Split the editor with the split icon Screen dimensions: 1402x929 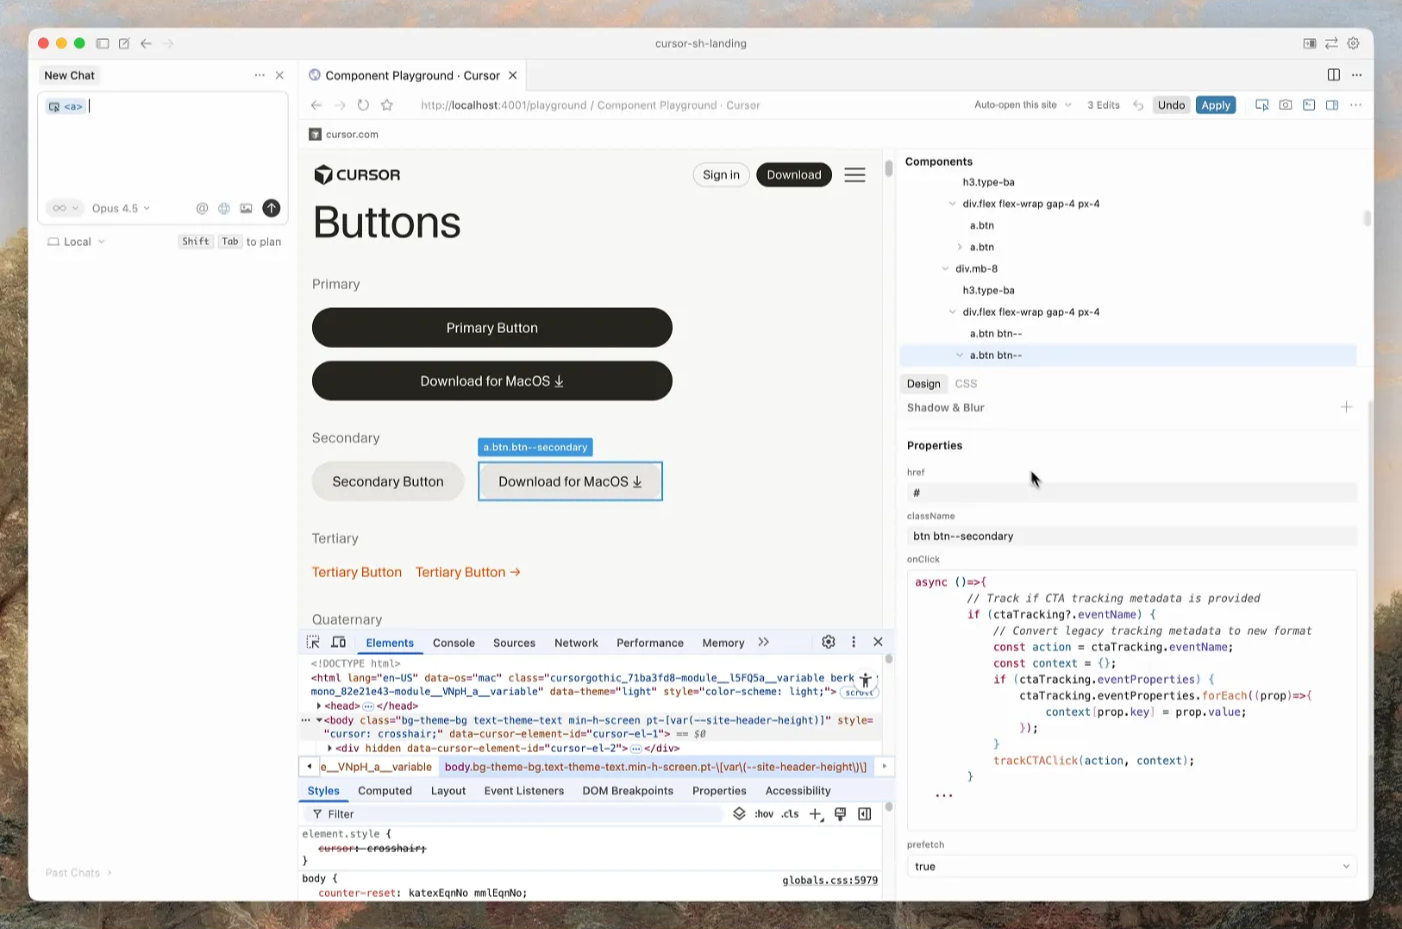(x=1334, y=75)
